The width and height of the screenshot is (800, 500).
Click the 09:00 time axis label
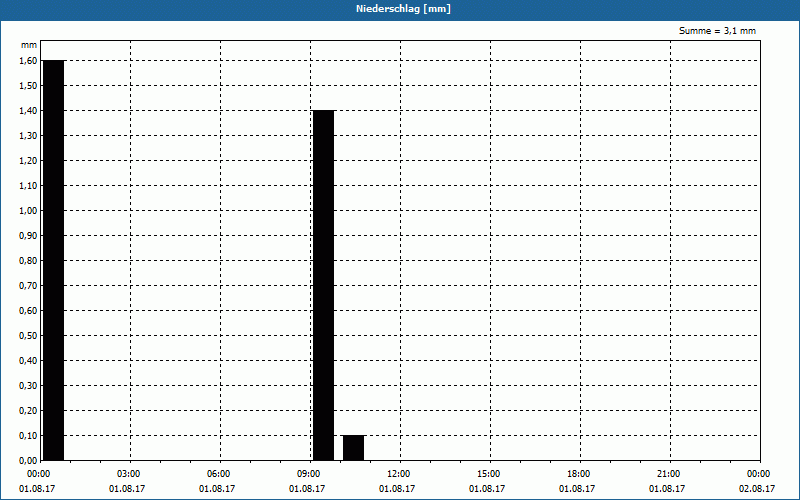[309, 474]
